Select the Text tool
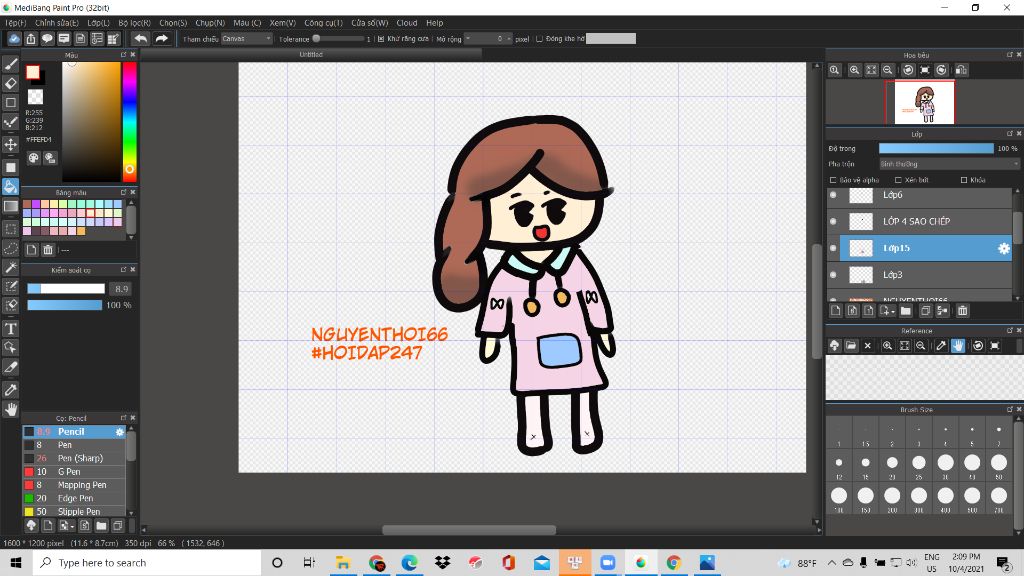This screenshot has width=1024, height=576. click(x=10, y=328)
